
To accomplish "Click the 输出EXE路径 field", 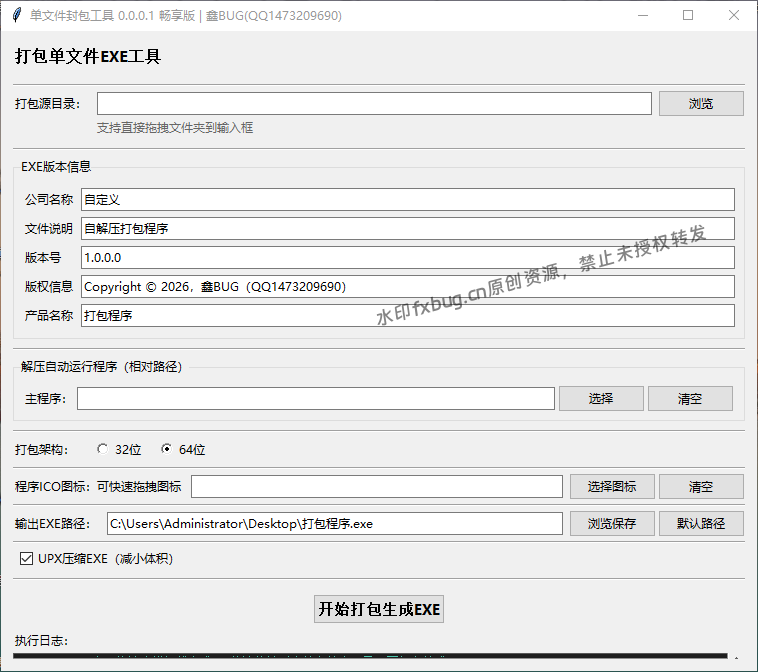I will pos(335,524).
